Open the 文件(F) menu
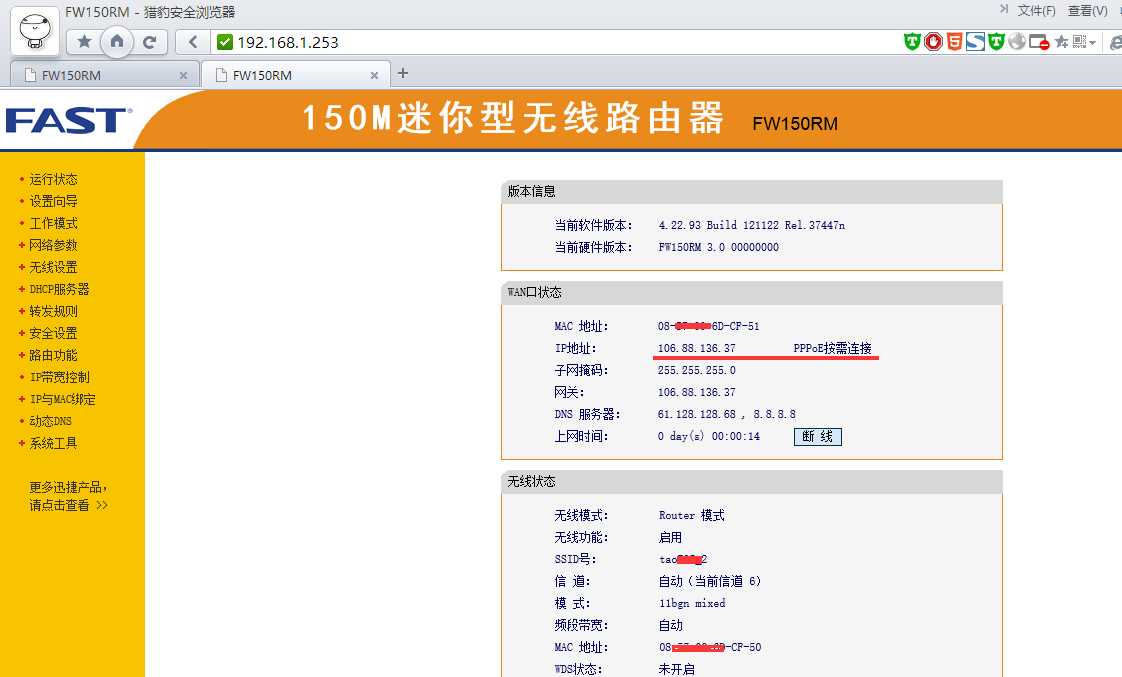Image resolution: width=1122 pixels, height=677 pixels. (x=1036, y=11)
